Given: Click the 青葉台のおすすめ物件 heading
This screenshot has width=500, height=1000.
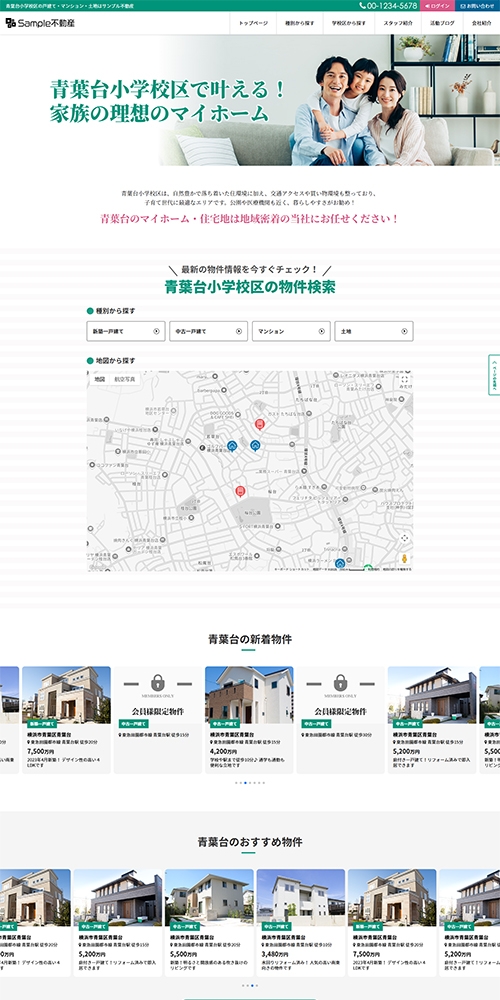Looking at the screenshot, I should [x=250, y=842].
